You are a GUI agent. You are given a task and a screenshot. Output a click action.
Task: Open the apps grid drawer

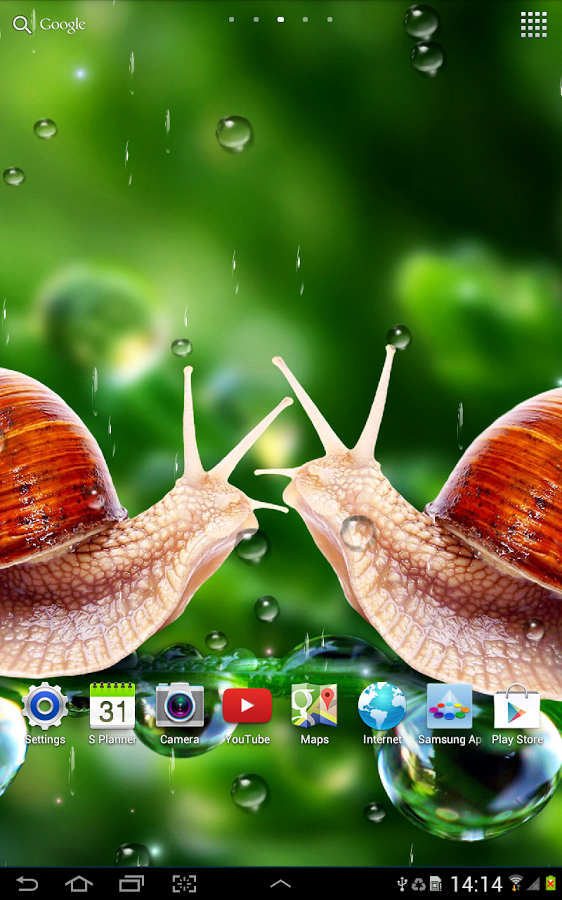point(533,25)
